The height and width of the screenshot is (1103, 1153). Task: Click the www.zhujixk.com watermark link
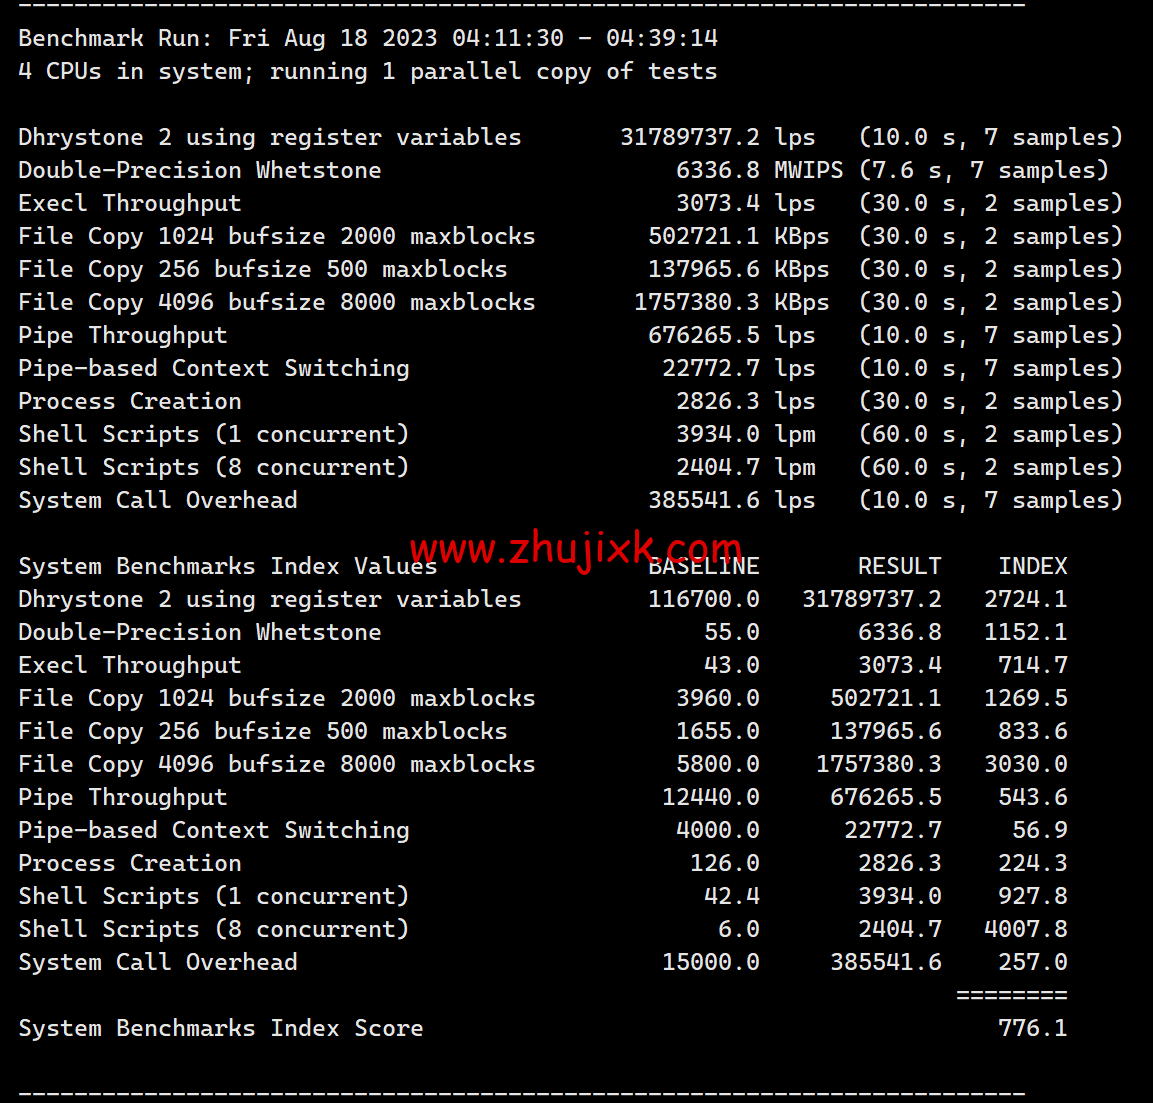[575, 549]
